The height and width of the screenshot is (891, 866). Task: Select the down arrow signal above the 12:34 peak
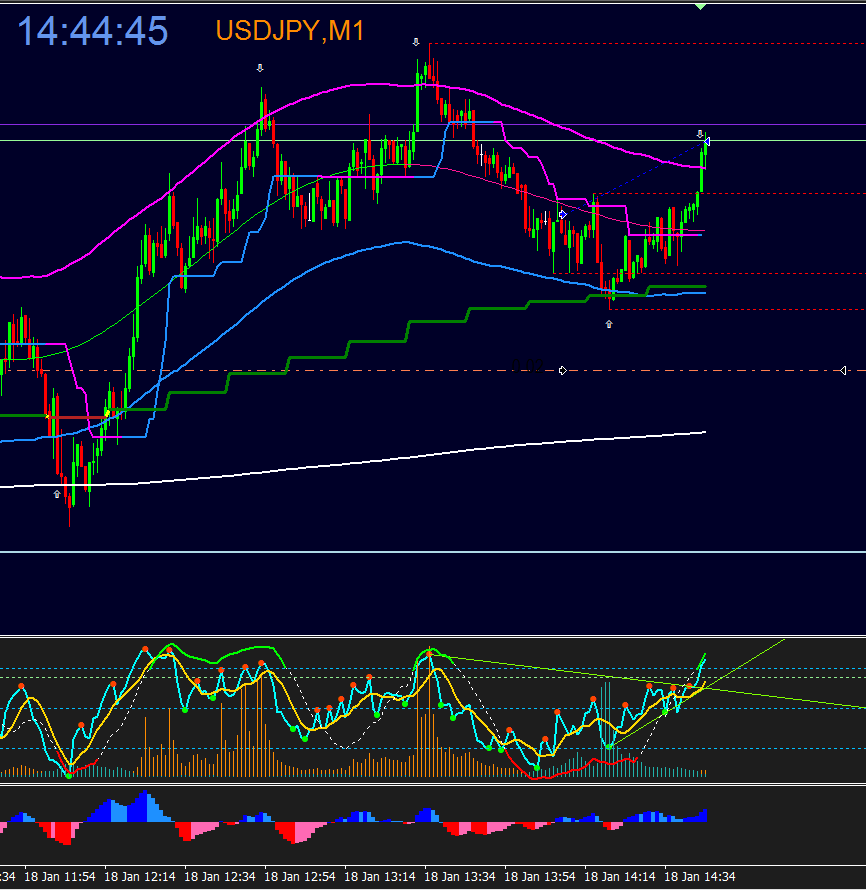260,68
